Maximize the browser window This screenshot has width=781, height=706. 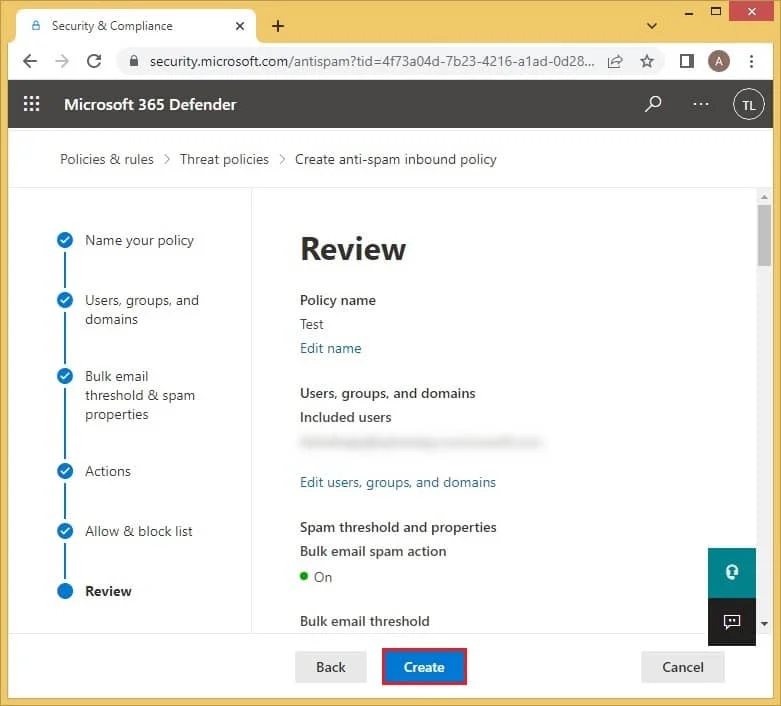coord(716,11)
